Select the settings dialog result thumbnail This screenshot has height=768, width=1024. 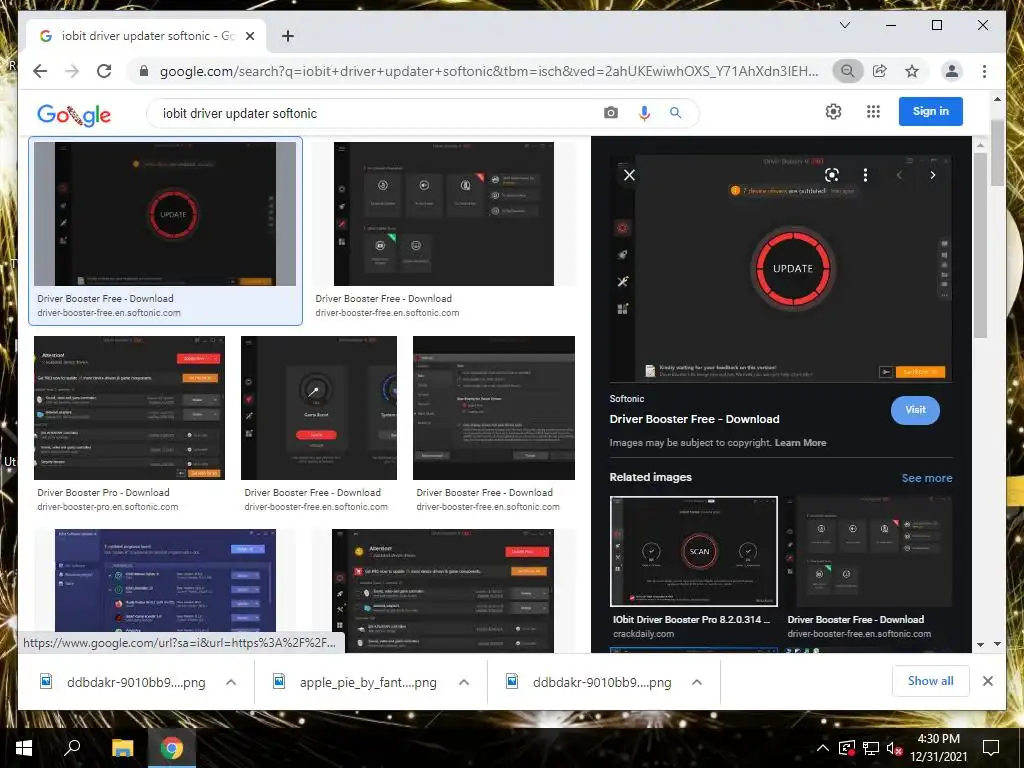coord(494,408)
